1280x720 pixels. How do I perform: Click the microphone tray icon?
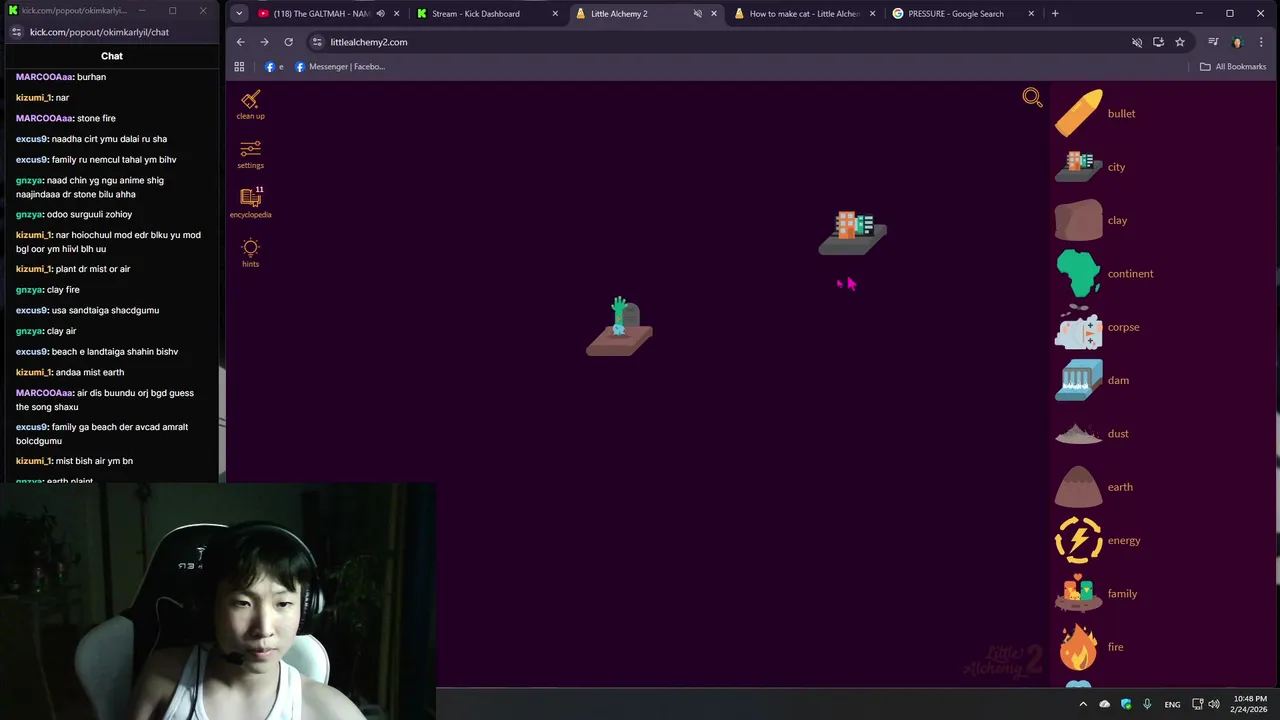1147,704
